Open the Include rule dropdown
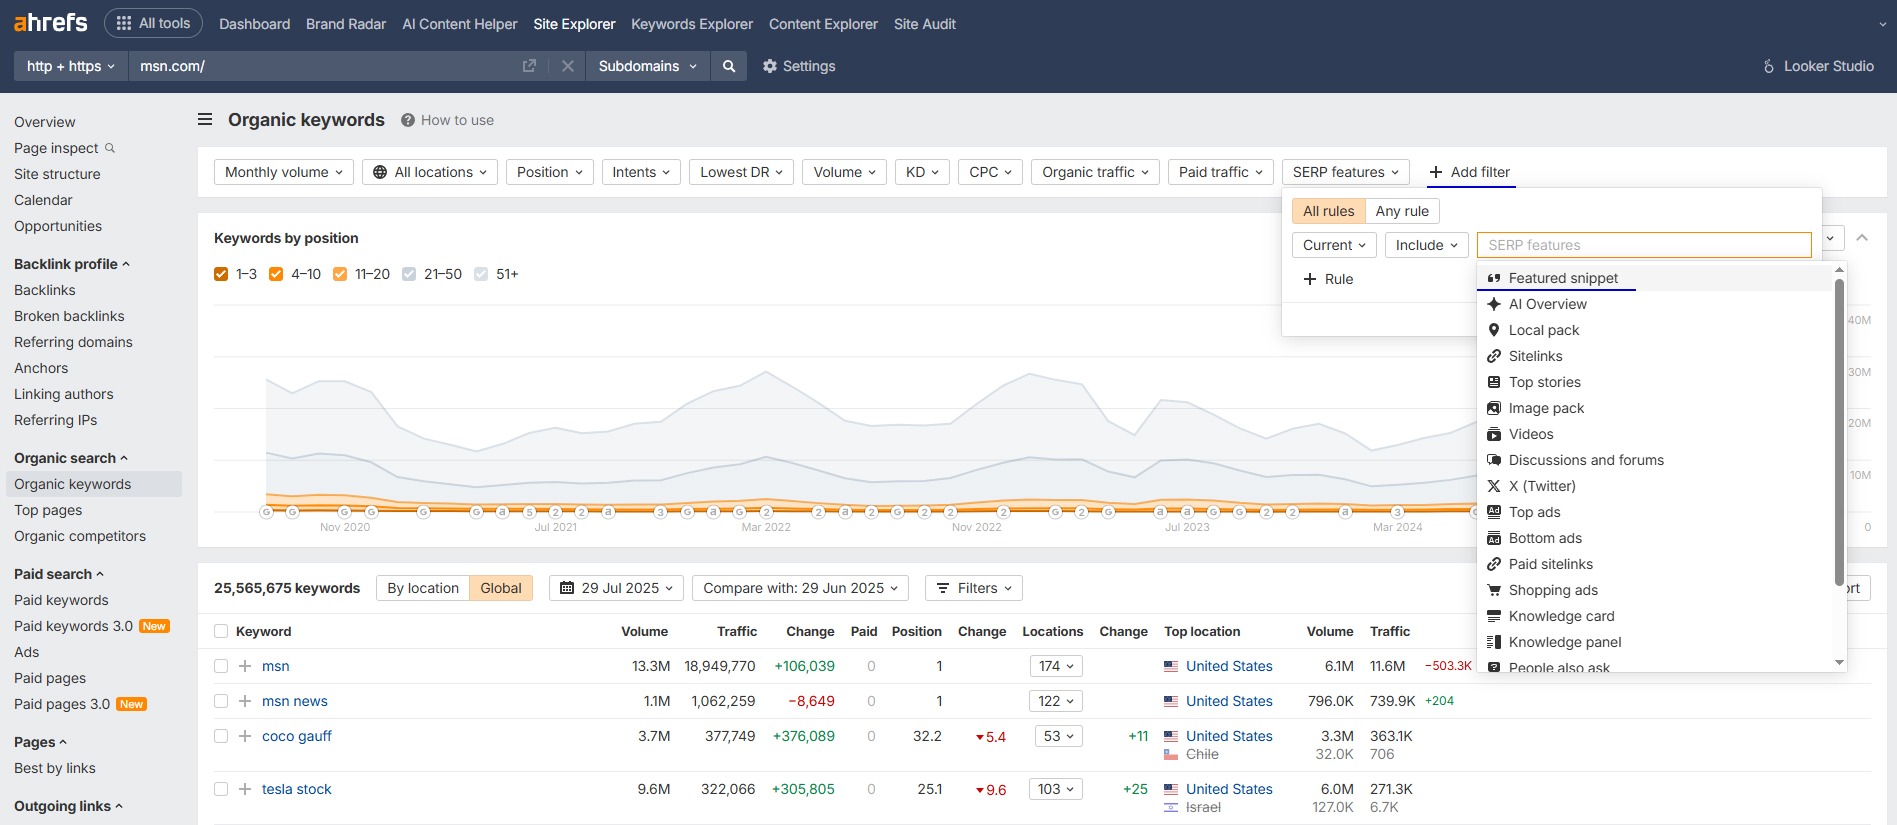Viewport: 1897px width, 825px height. click(x=1426, y=245)
